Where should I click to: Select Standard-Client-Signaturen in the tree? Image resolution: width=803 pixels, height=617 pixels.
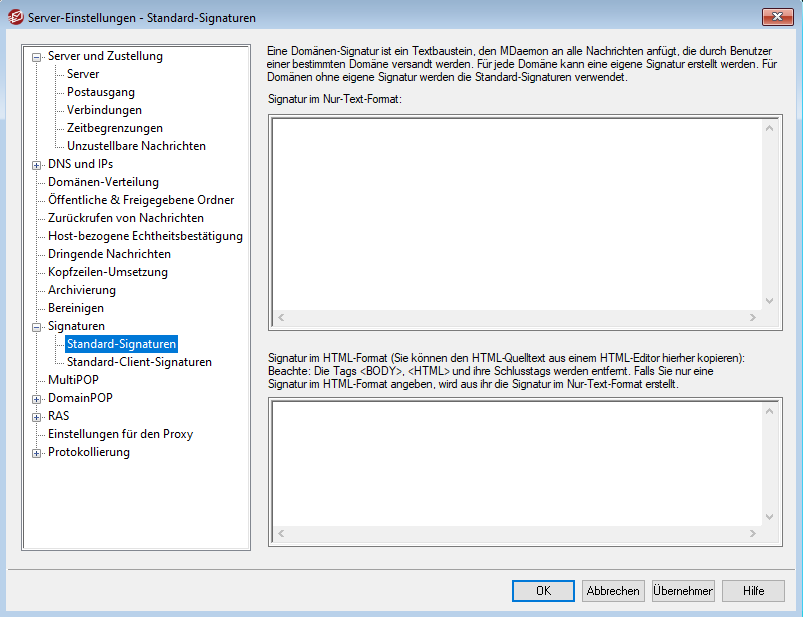point(139,362)
